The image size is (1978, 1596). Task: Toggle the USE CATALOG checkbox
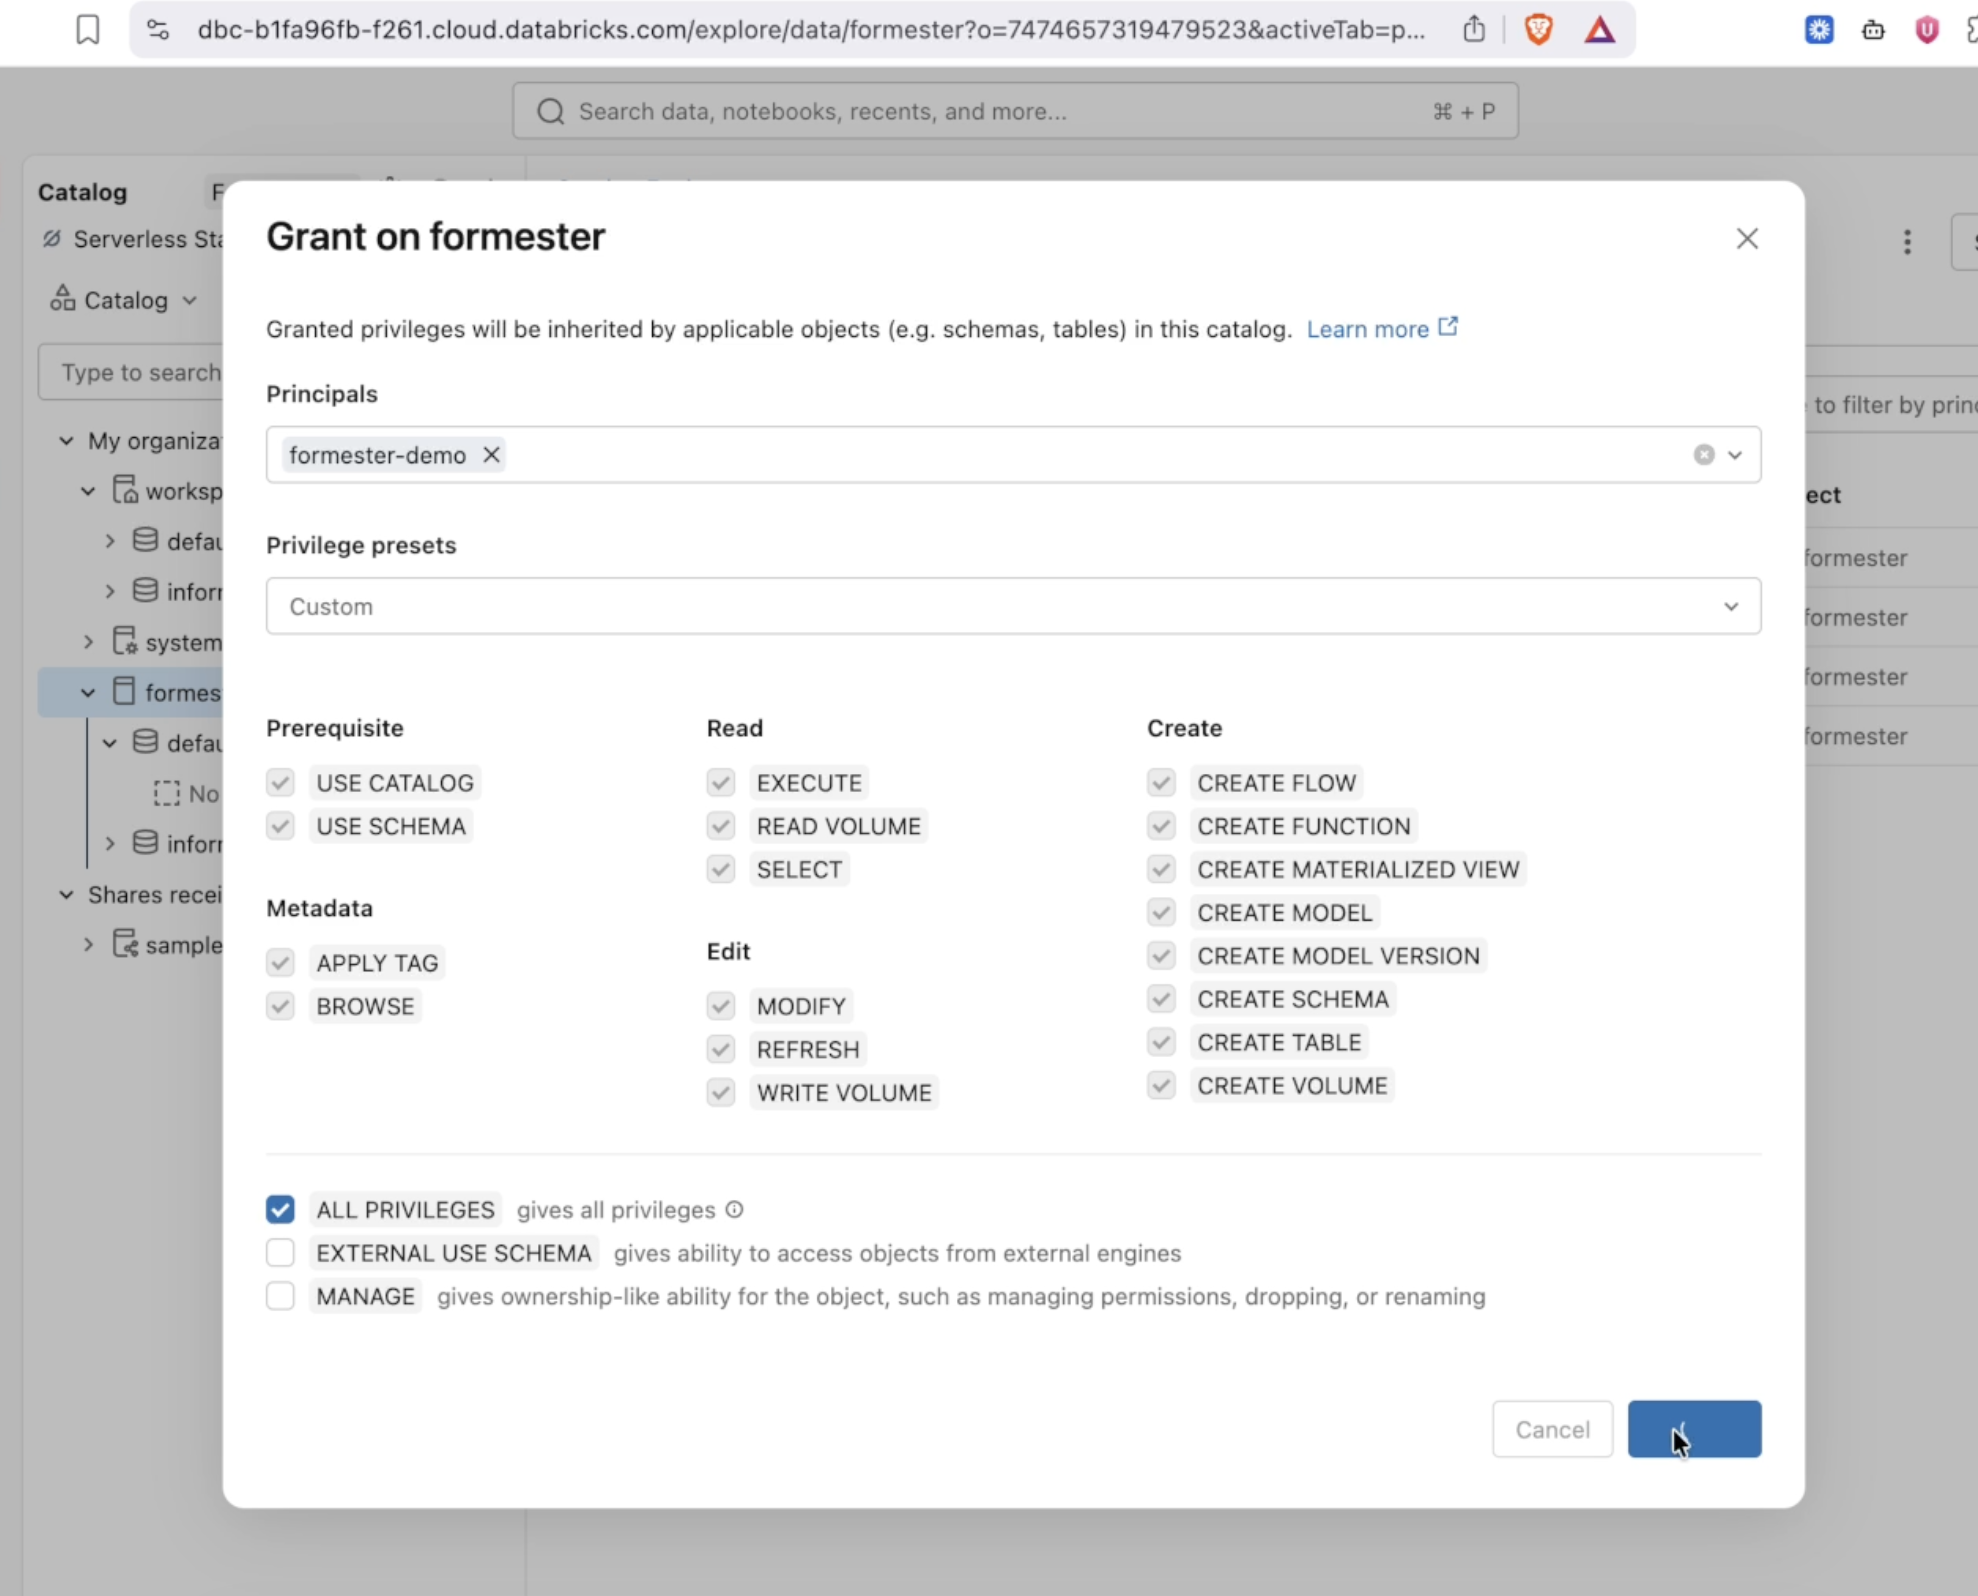[x=280, y=782]
